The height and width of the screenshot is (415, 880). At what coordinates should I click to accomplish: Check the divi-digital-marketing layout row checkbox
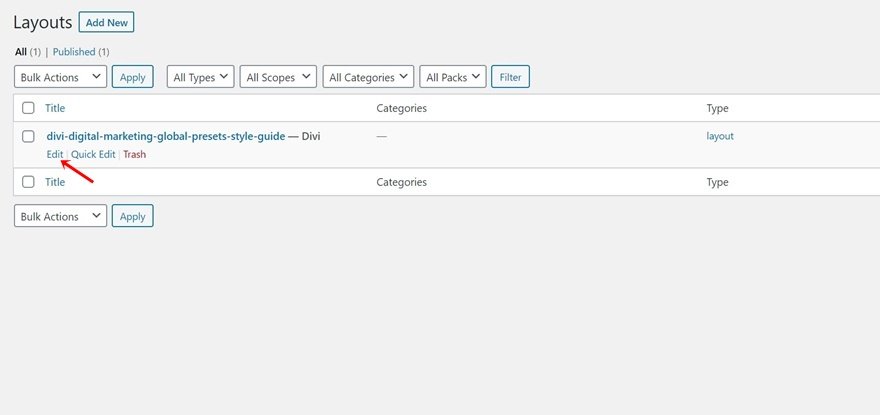click(x=28, y=136)
